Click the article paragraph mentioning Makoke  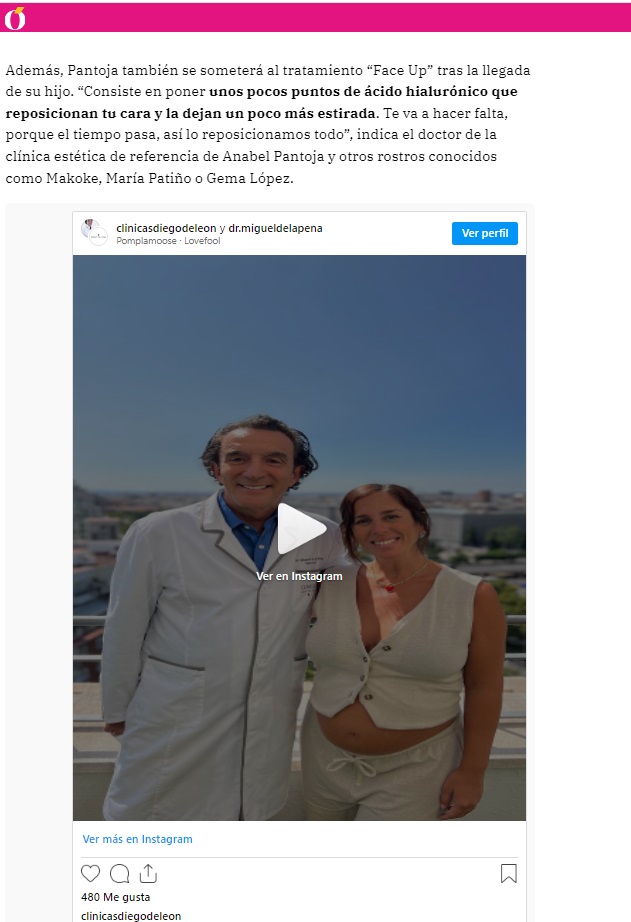268,123
